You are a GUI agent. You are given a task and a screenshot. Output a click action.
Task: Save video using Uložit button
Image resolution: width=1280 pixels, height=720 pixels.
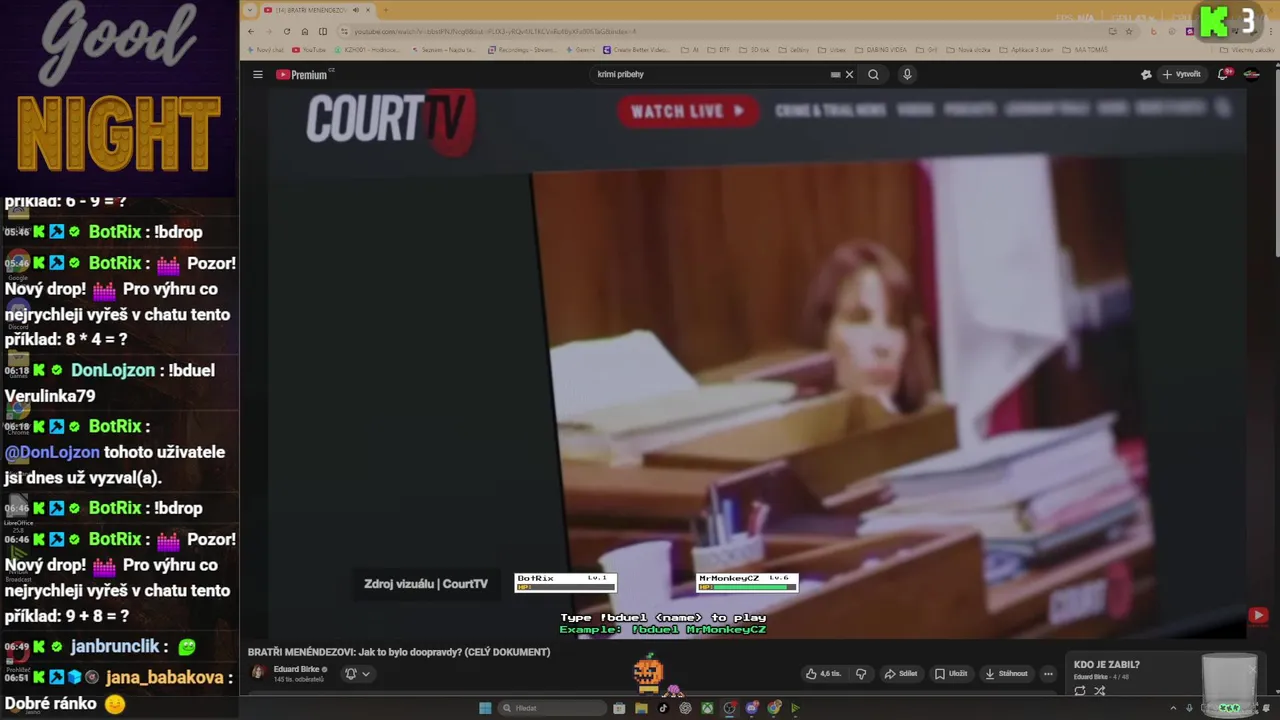point(951,674)
